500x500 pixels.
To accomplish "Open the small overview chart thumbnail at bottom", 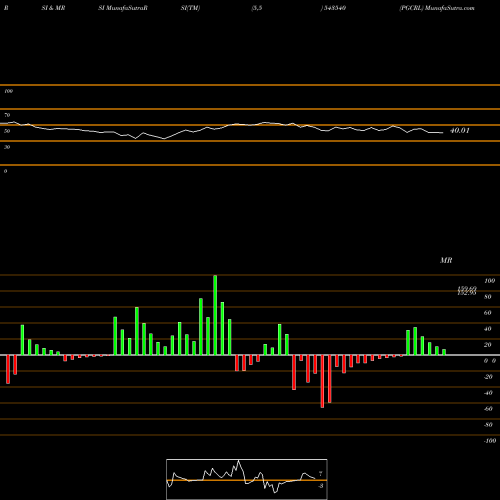I will tap(247, 479).
